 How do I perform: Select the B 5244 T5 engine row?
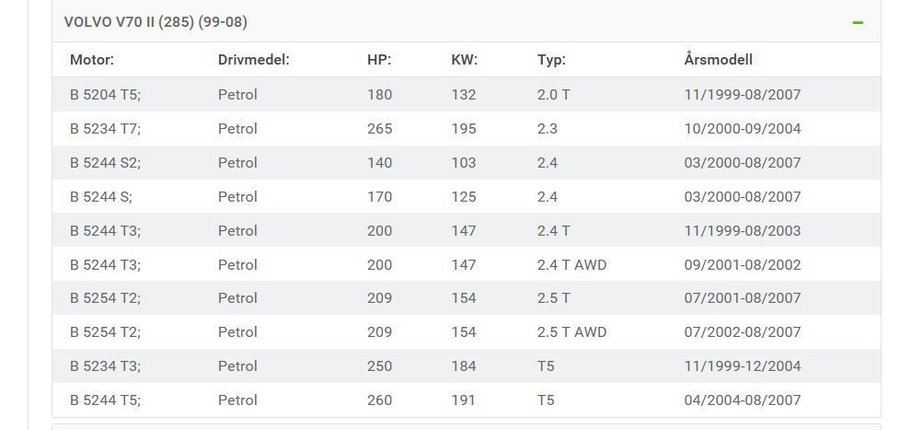click(105, 400)
